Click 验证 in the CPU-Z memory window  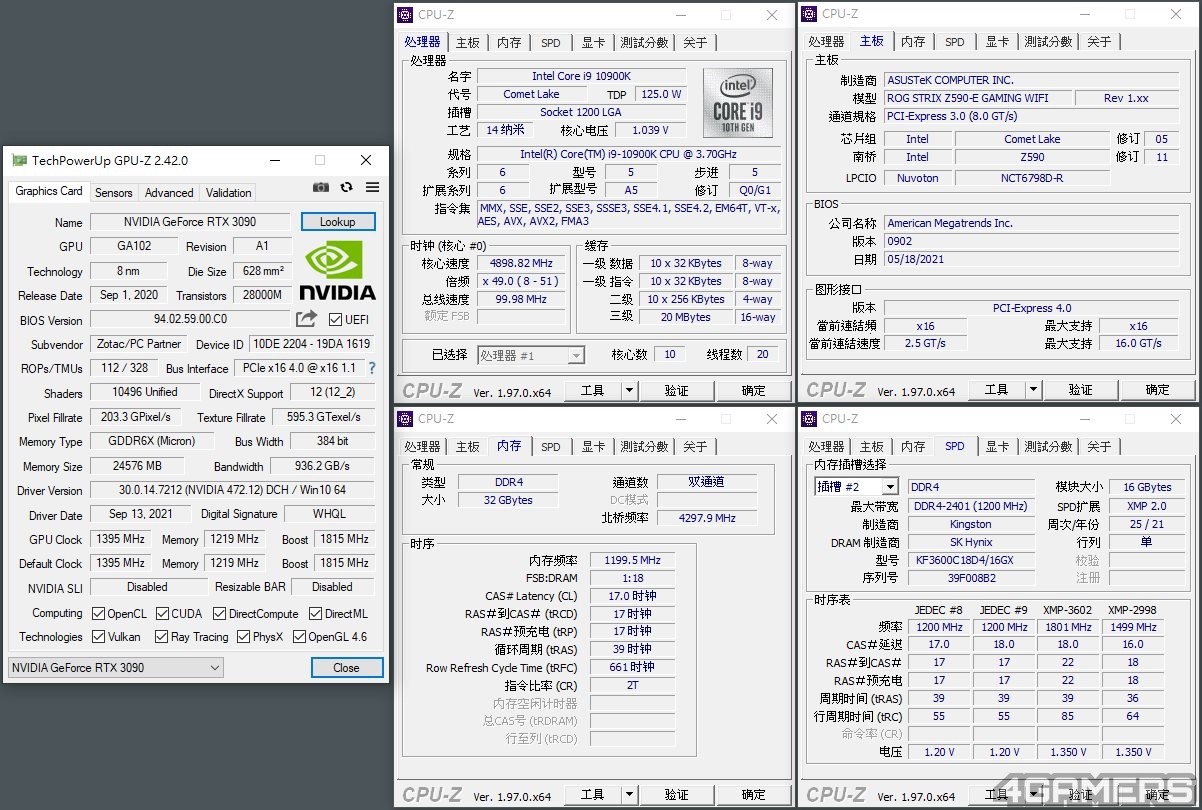coord(677,795)
